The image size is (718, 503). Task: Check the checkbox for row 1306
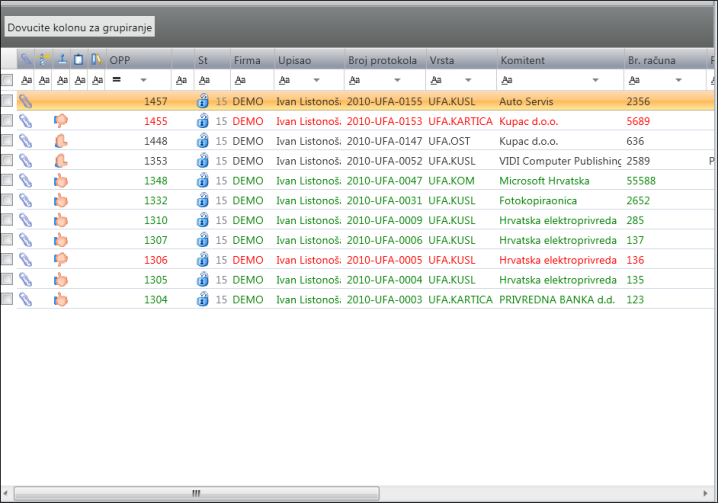click(x=7, y=259)
